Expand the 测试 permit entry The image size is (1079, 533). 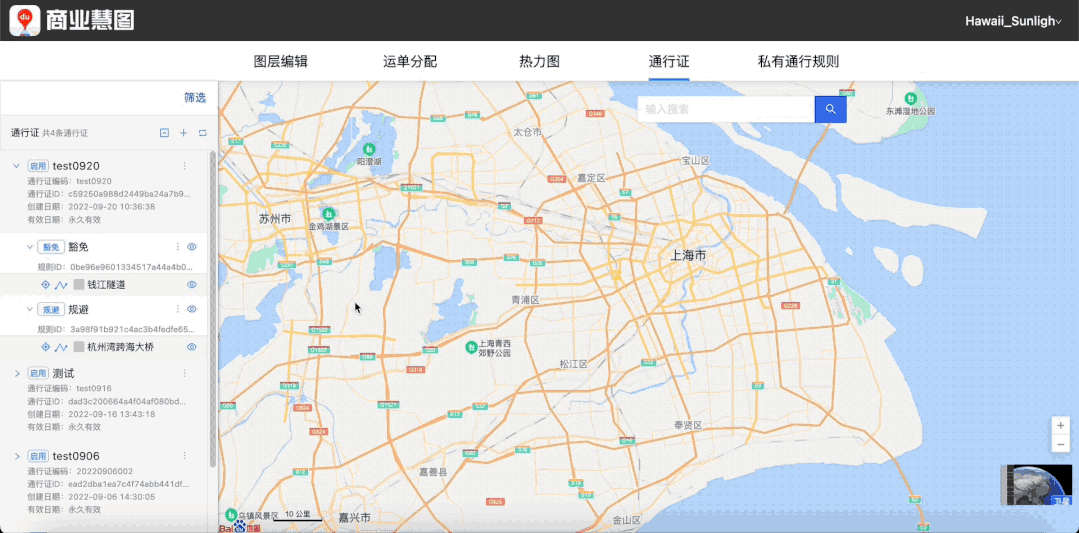pos(16,373)
